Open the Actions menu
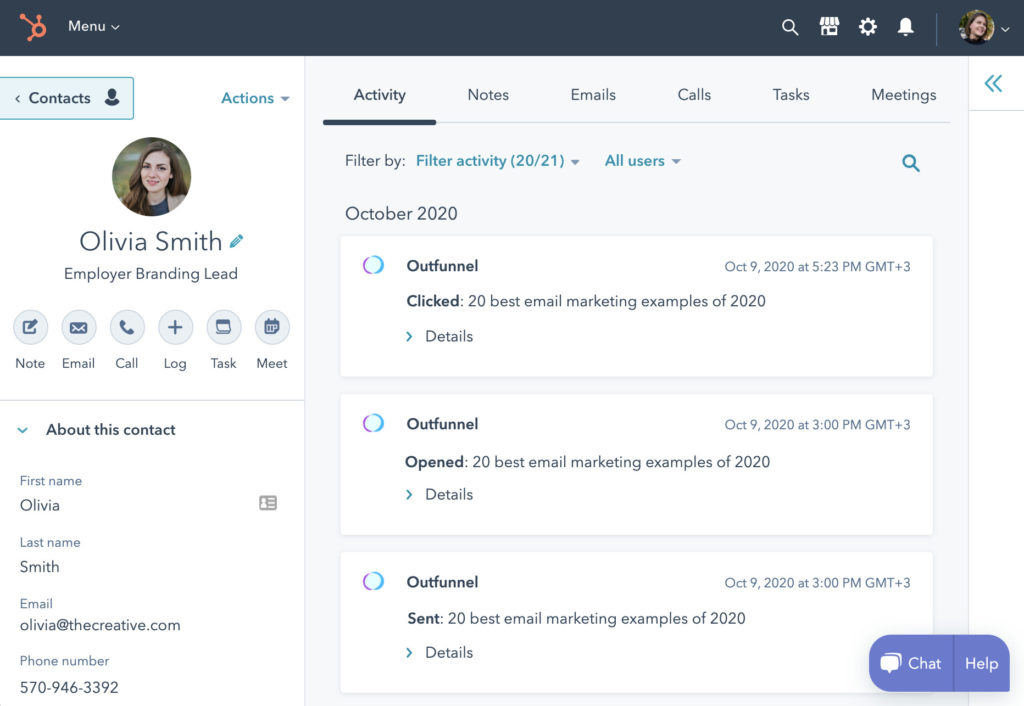The height and width of the screenshot is (706, 1024). [x=255, y=98]
